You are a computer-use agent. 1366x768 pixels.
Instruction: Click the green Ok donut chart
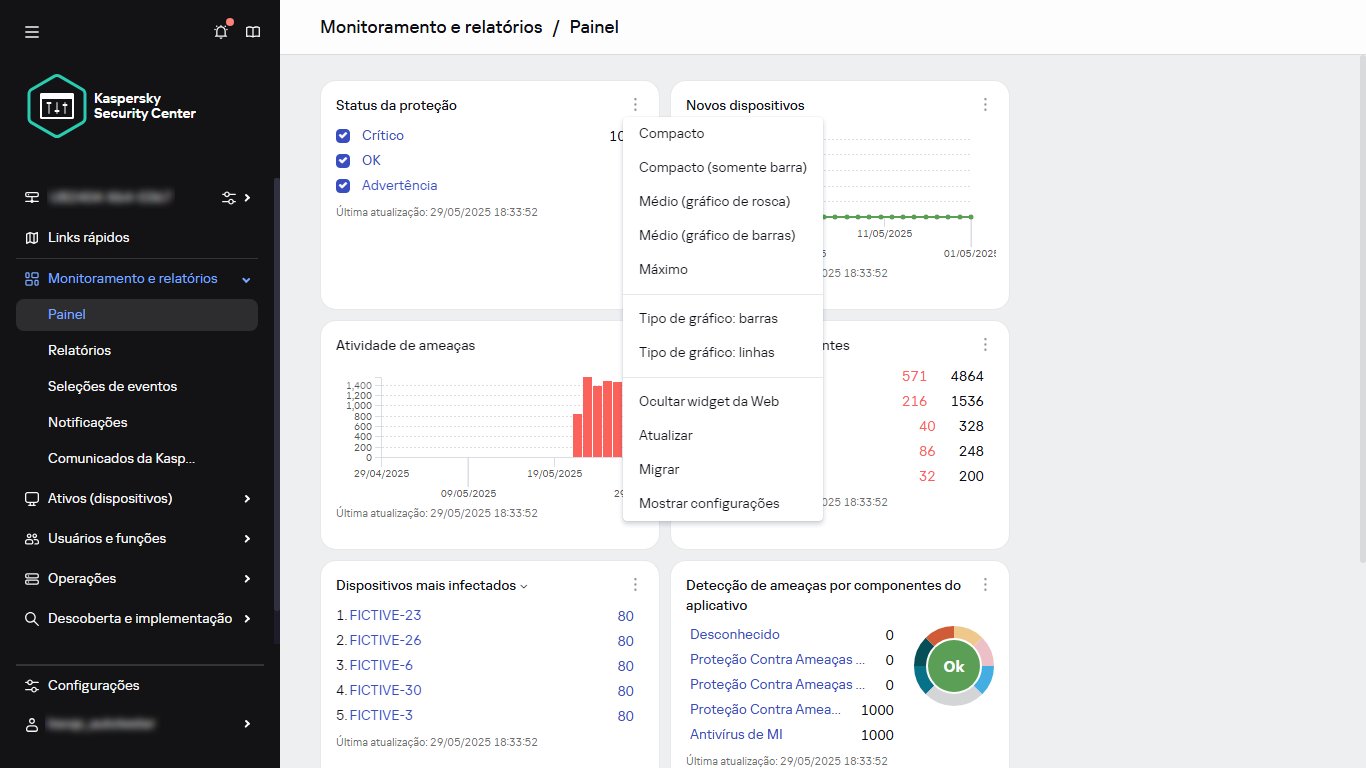click(954, 666)
